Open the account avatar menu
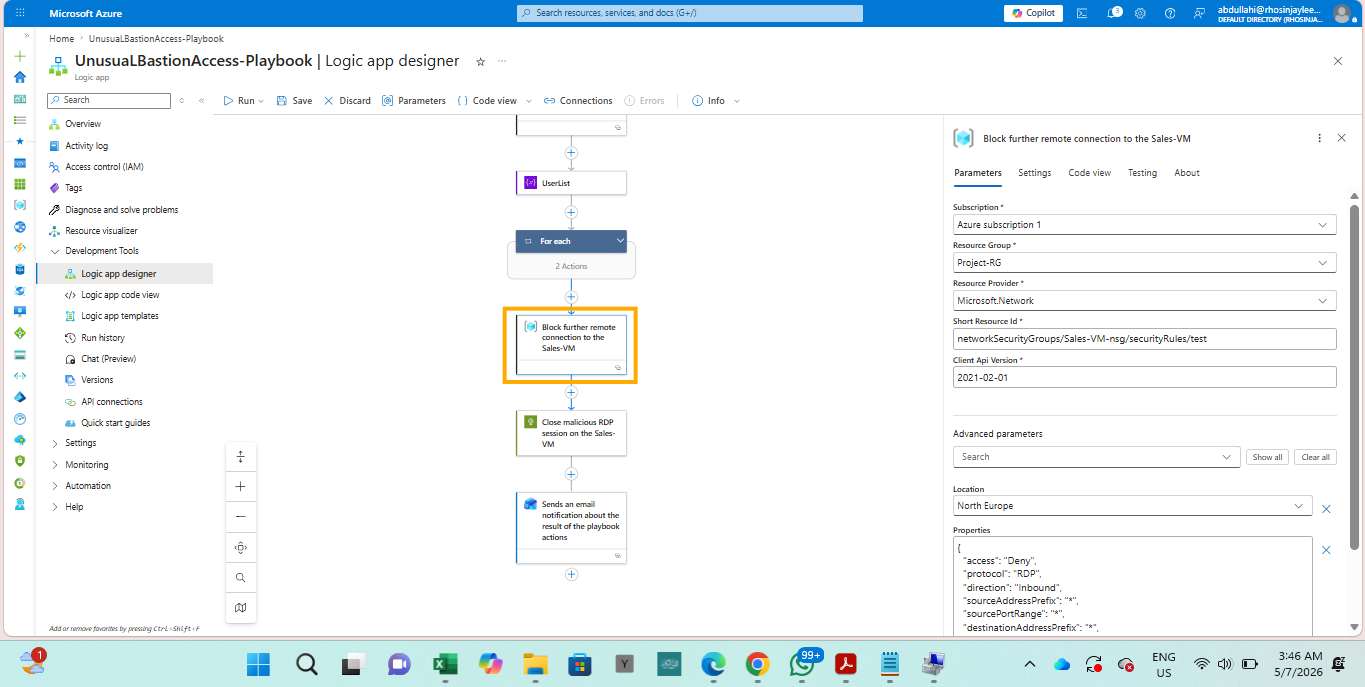This screenshot has height=687, width=1365. [x=1342, y=13]
